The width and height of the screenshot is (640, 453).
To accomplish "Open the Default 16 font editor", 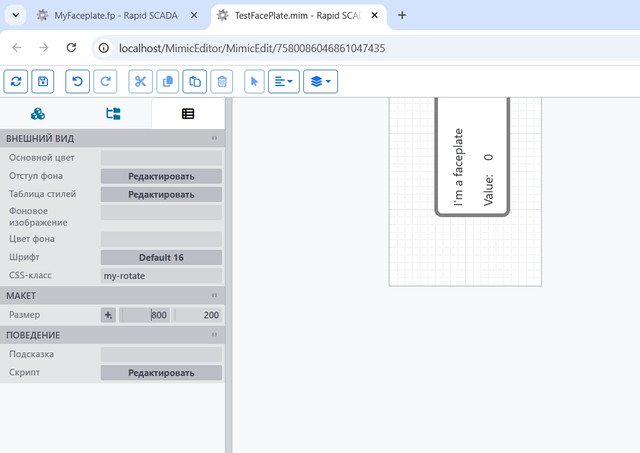I will [161, 258].
